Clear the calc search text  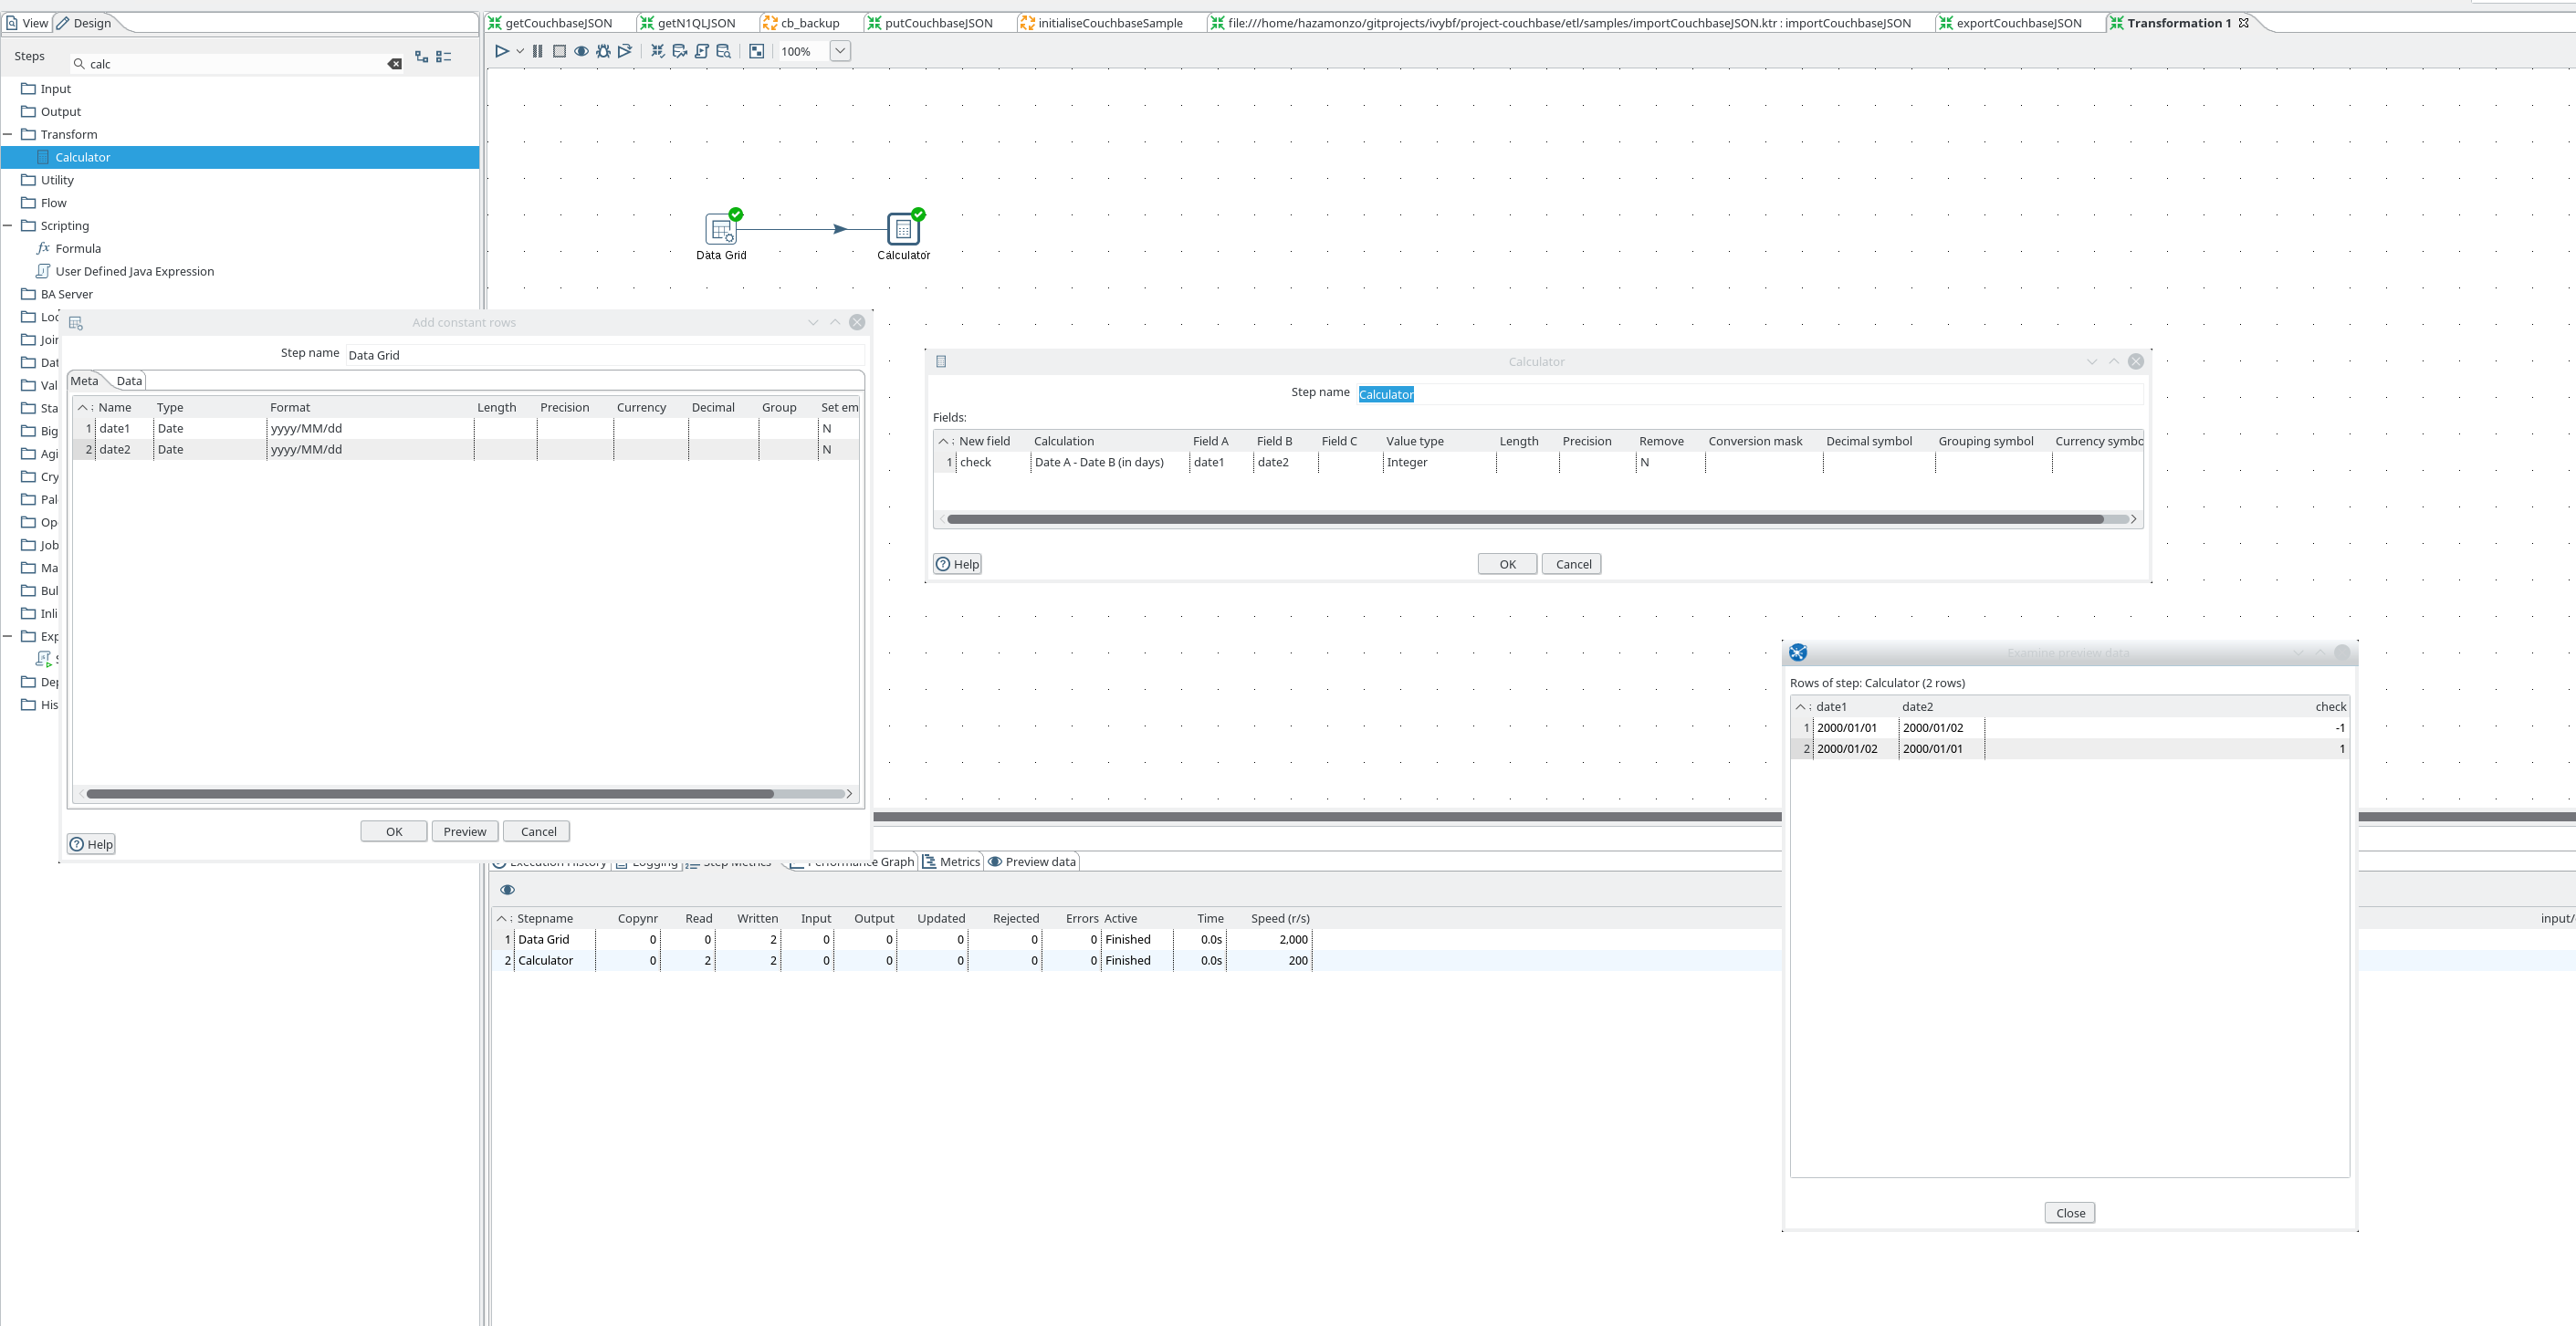[395, 64]
